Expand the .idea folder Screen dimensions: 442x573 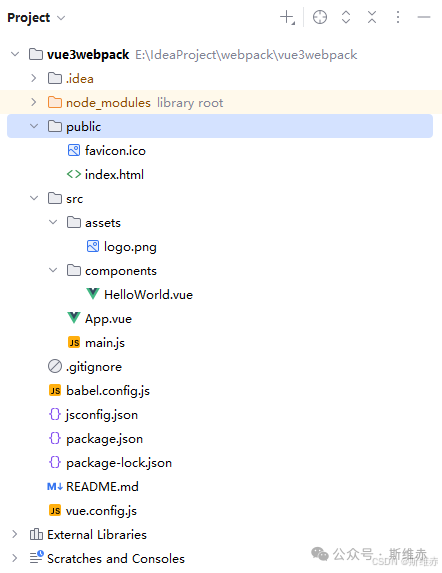click(34, 78)
